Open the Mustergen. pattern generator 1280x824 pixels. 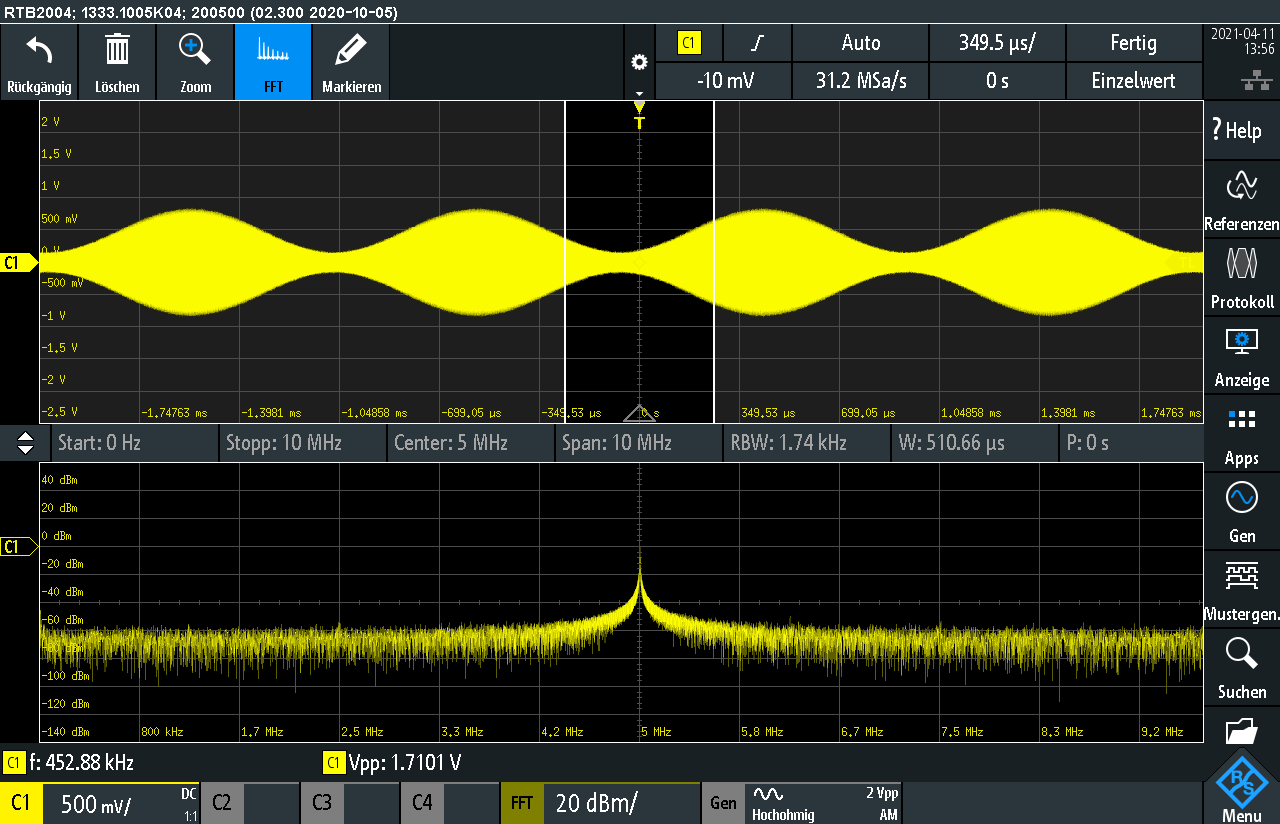click(x=1241, y=589)
